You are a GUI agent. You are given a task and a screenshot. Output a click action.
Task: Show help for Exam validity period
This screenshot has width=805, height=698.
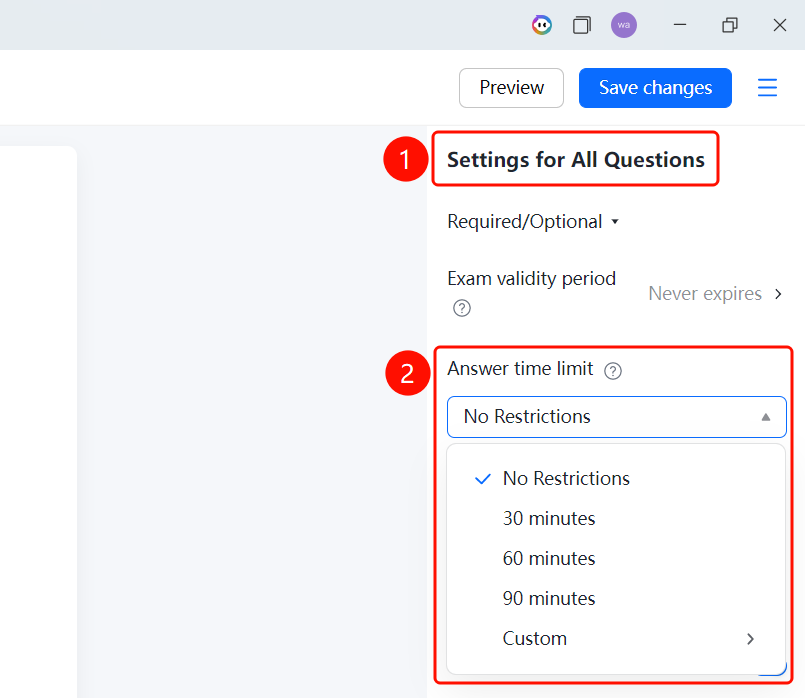click(x=462, y=308)
